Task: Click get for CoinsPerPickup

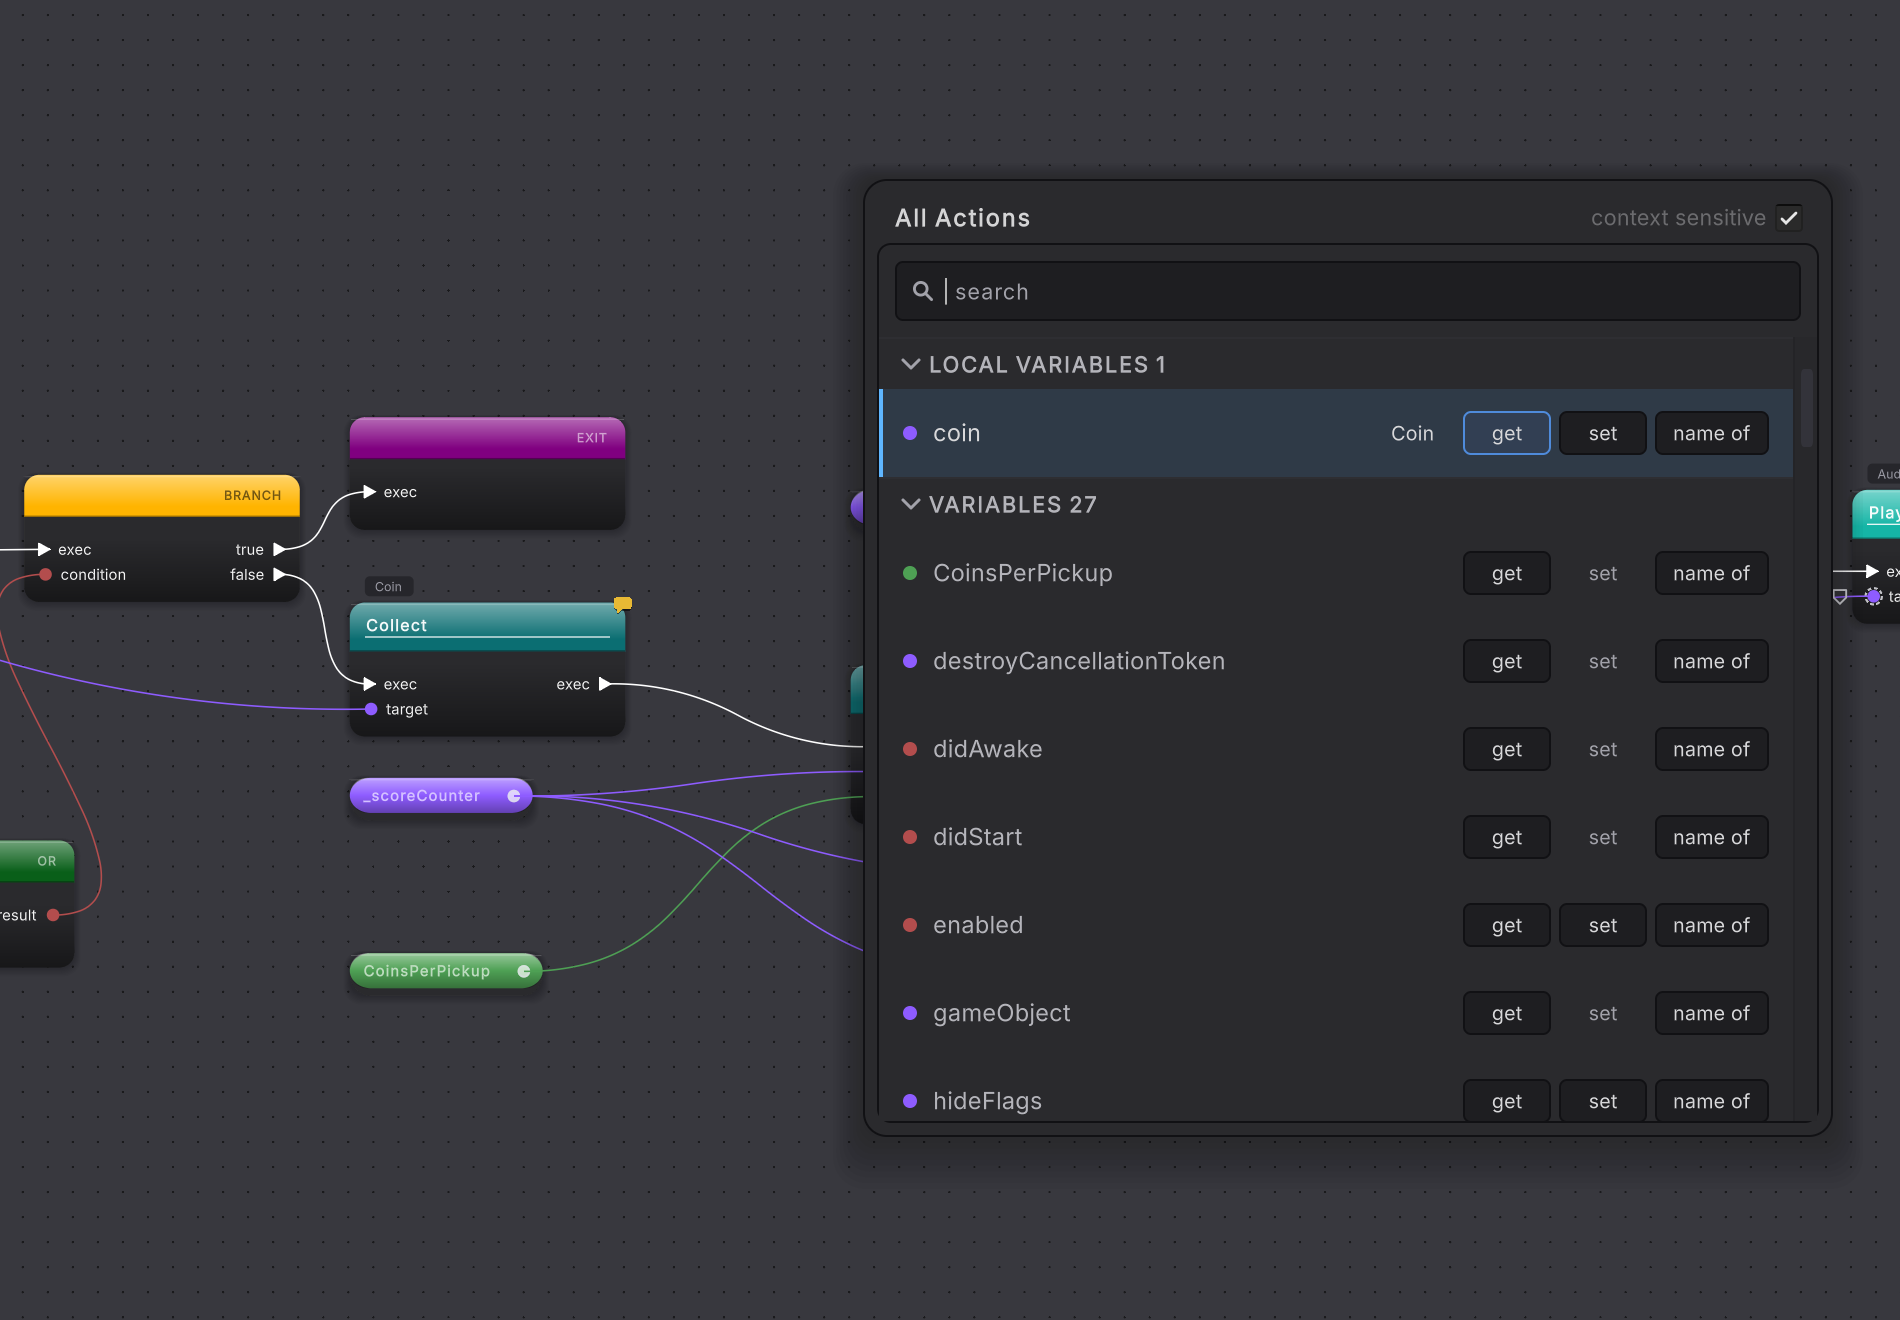Action: click(x=1506, y=573)
